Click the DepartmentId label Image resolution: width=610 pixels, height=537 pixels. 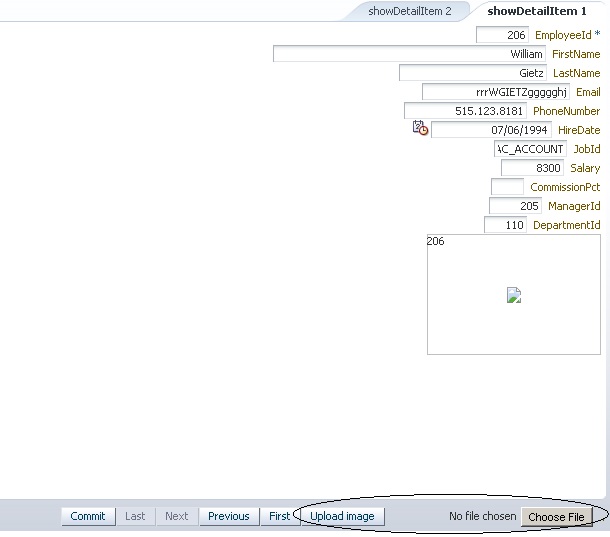pyautogui.click(x=566, y=225)
